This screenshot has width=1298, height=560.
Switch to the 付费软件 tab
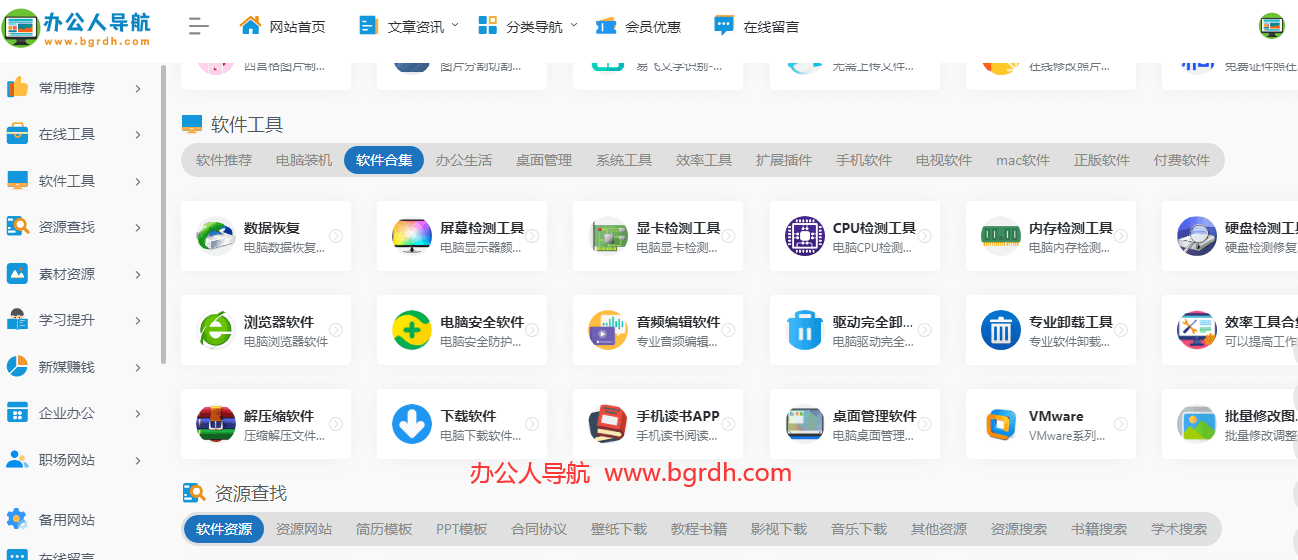[x=1182, y=160]
